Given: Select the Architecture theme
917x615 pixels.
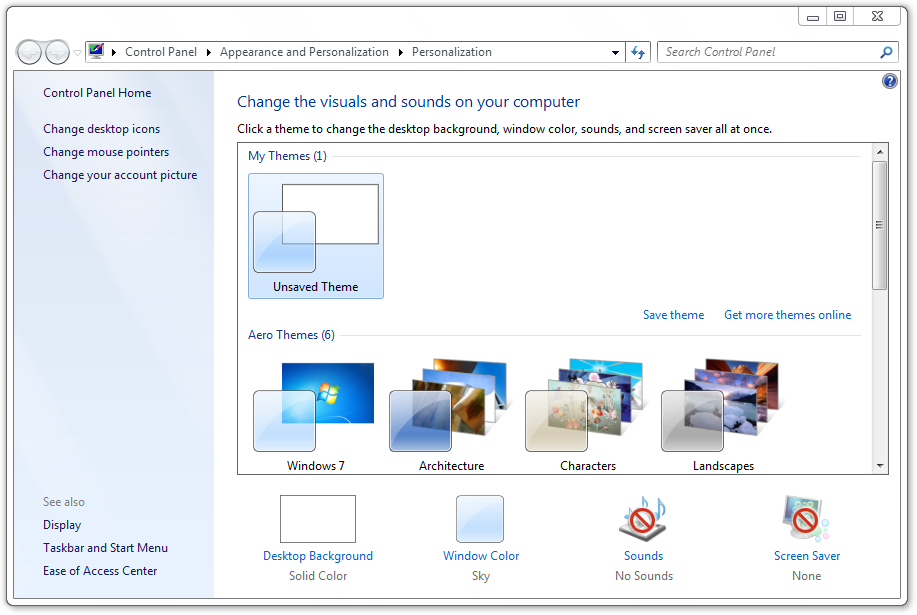Looking at the screenshot, I should pos(451,416).
